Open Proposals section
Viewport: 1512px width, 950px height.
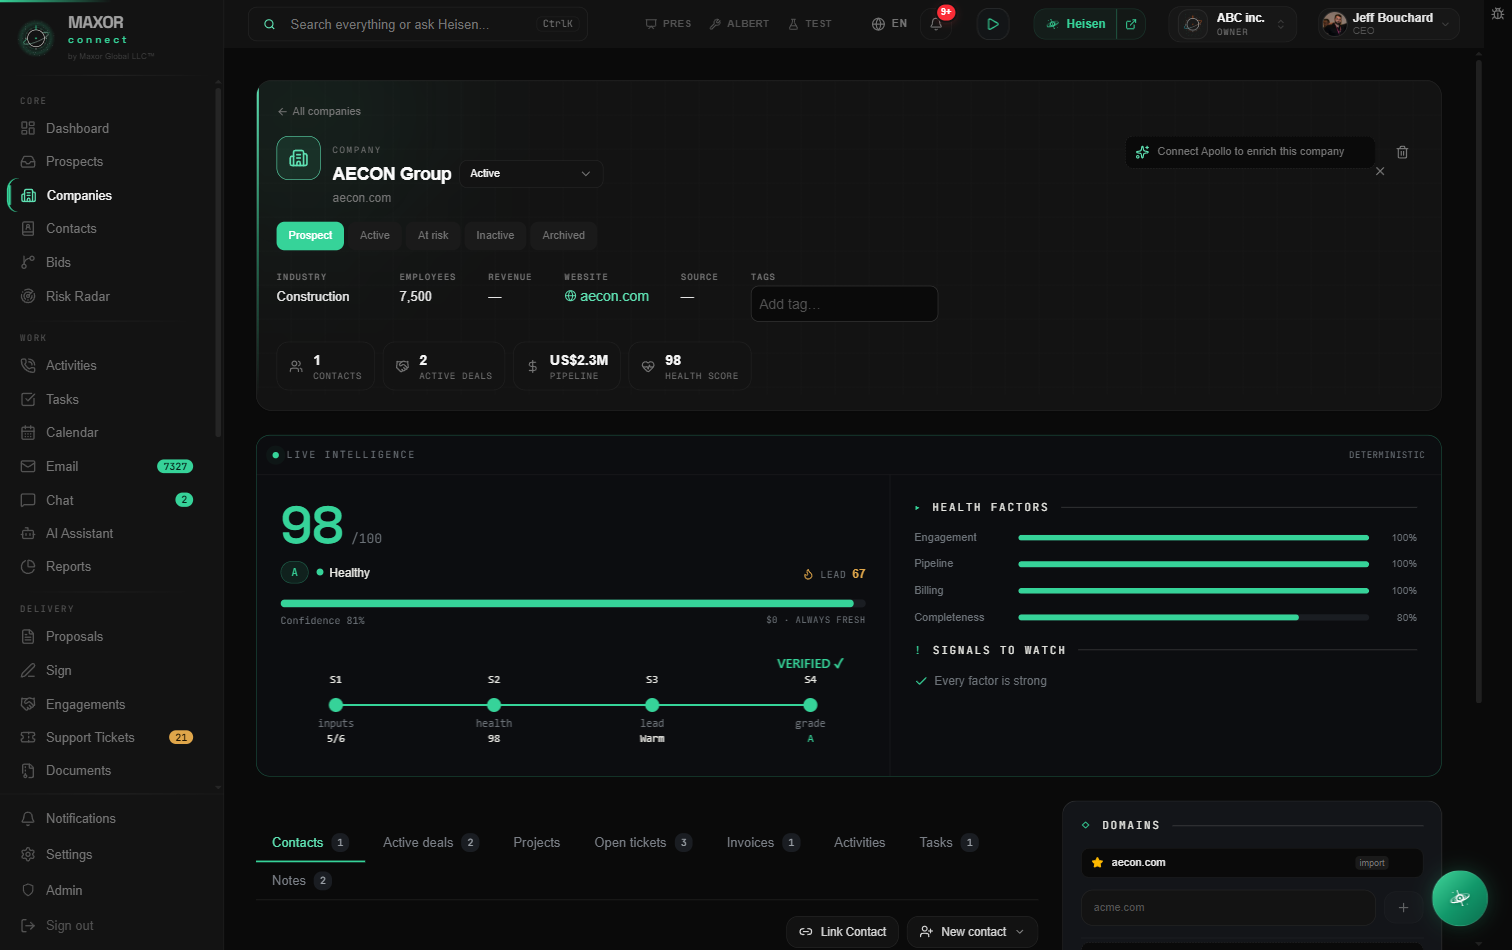click(x=74, y=636)
